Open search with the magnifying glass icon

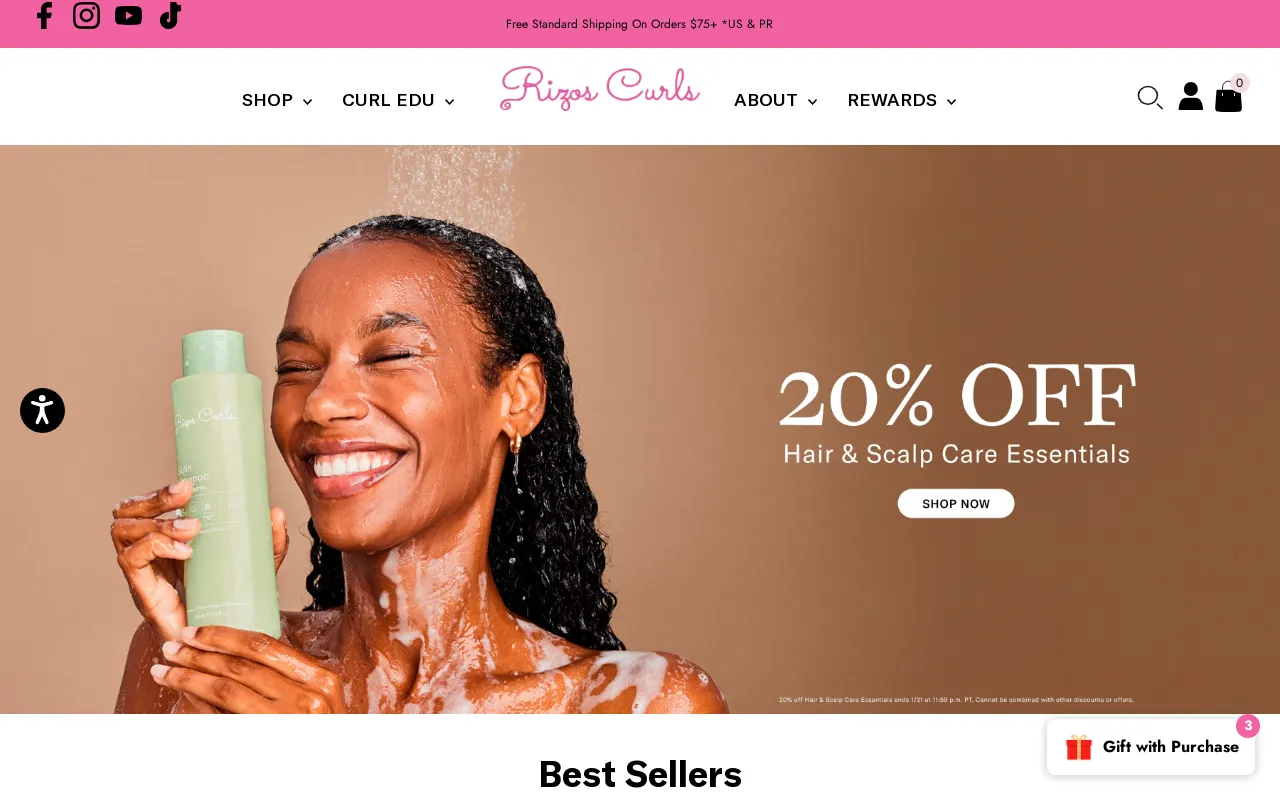(x=1150, y=97)
